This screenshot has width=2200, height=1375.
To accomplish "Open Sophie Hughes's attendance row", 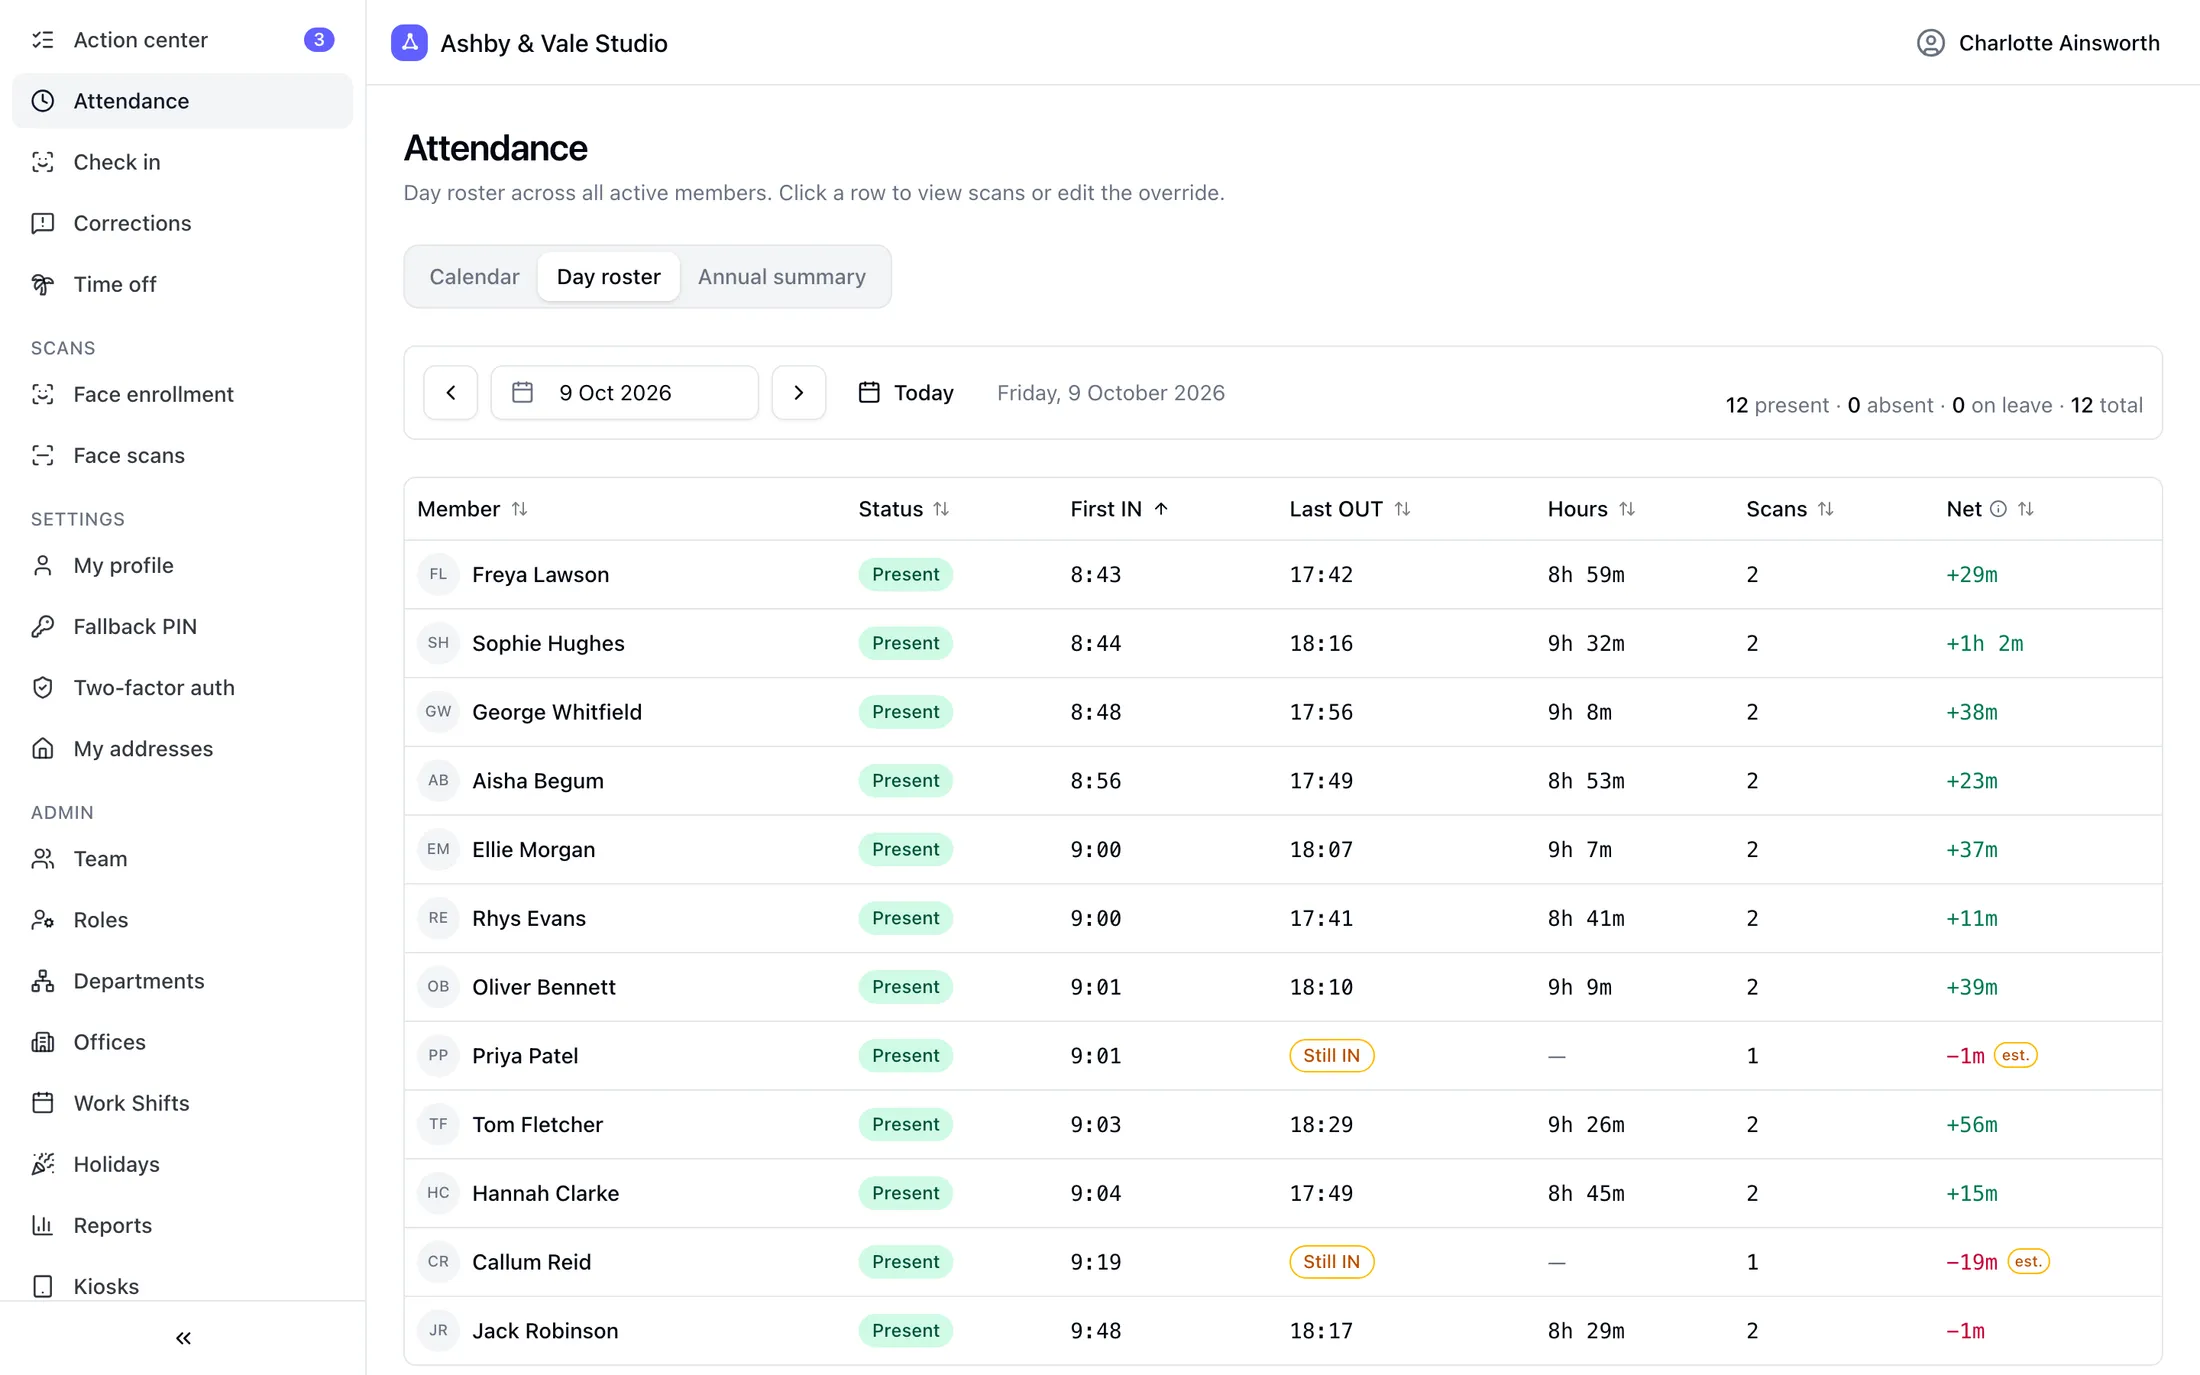I will (1283, 643).
